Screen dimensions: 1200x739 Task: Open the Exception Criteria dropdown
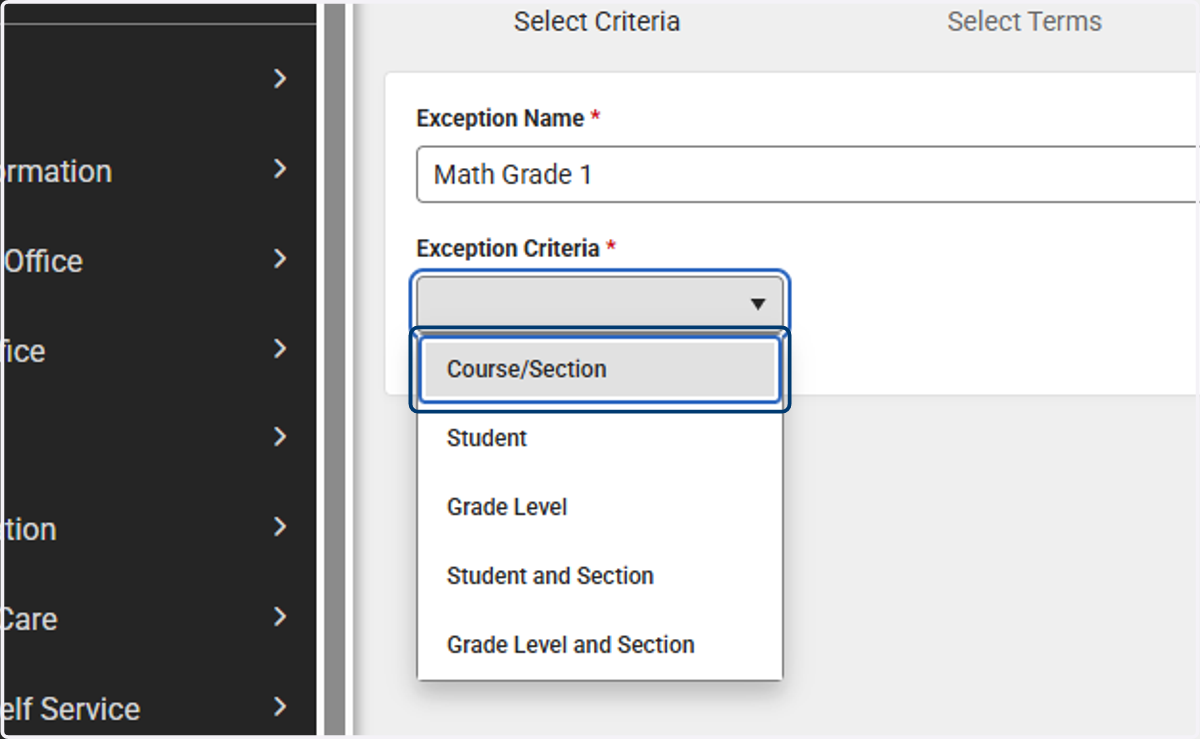click(600, 303)
